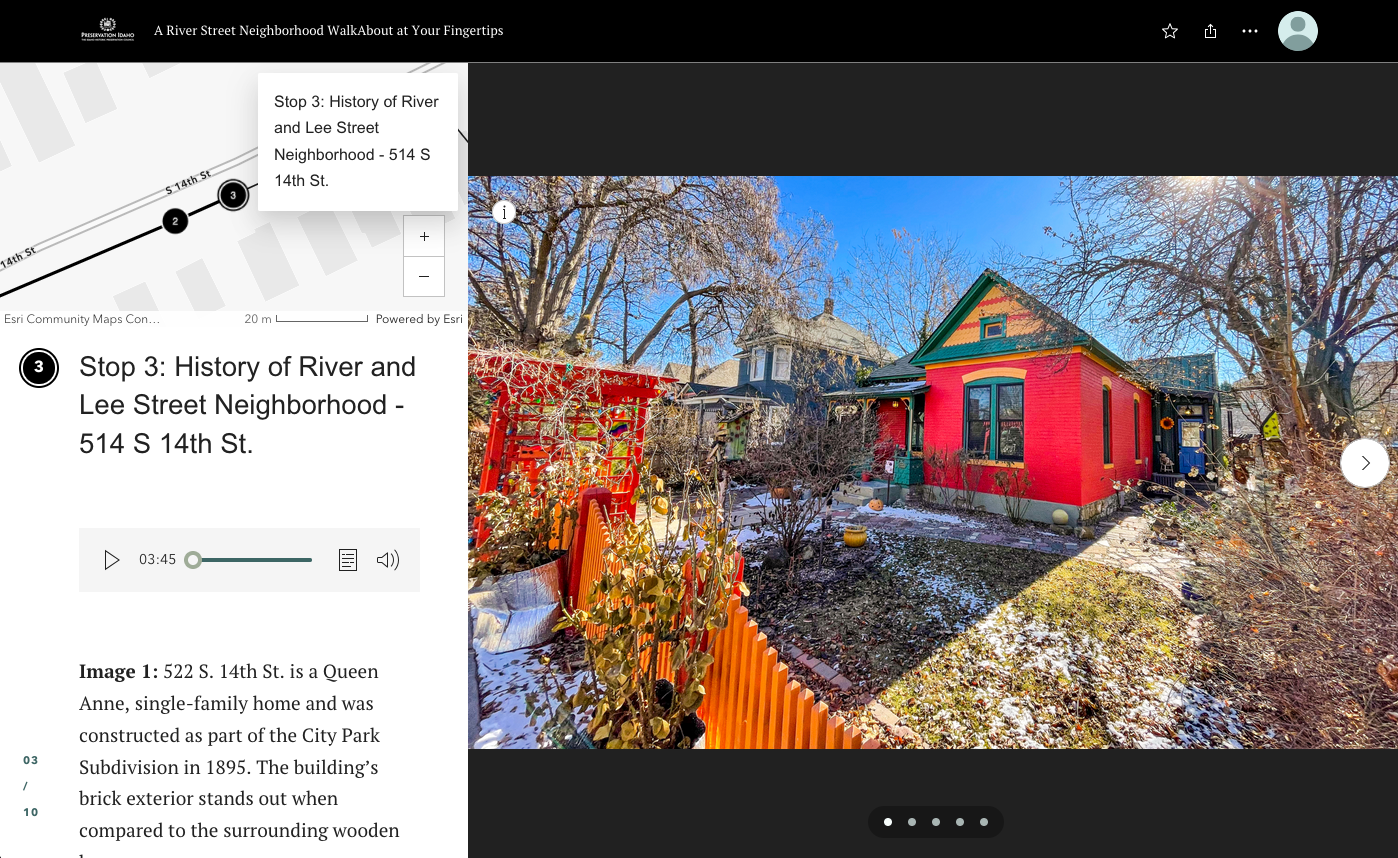This screenshot has height=858, width=1398.
Task: Play the Stop 3 audio narration
Action: point(112,560)
